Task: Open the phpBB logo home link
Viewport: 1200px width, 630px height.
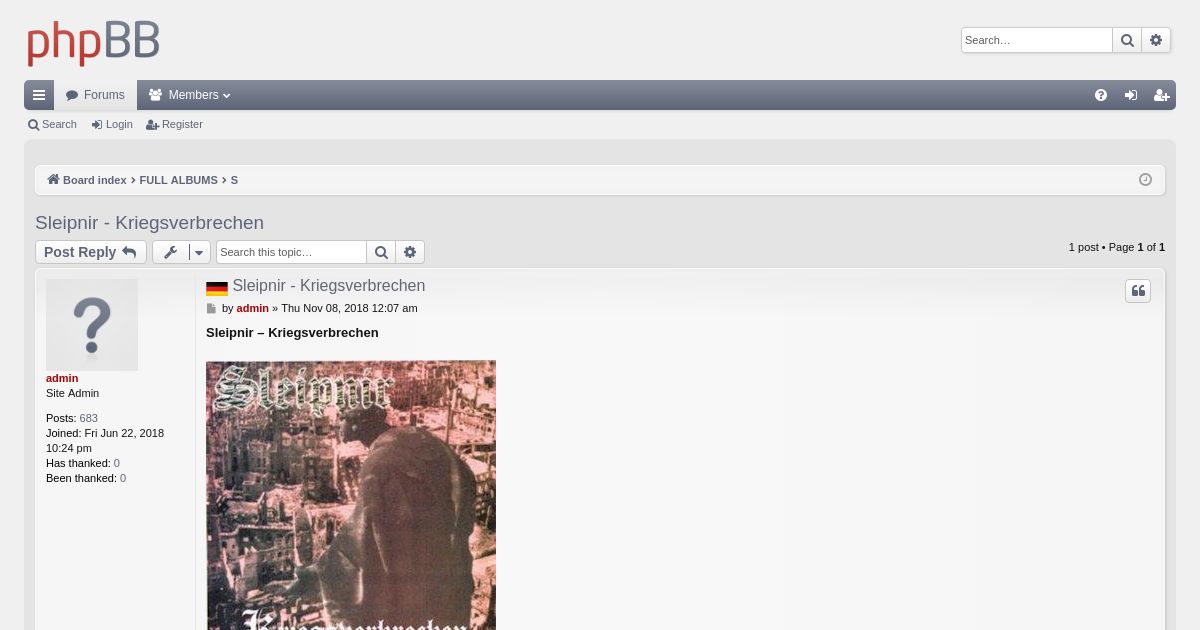Action: coord(93,43)
